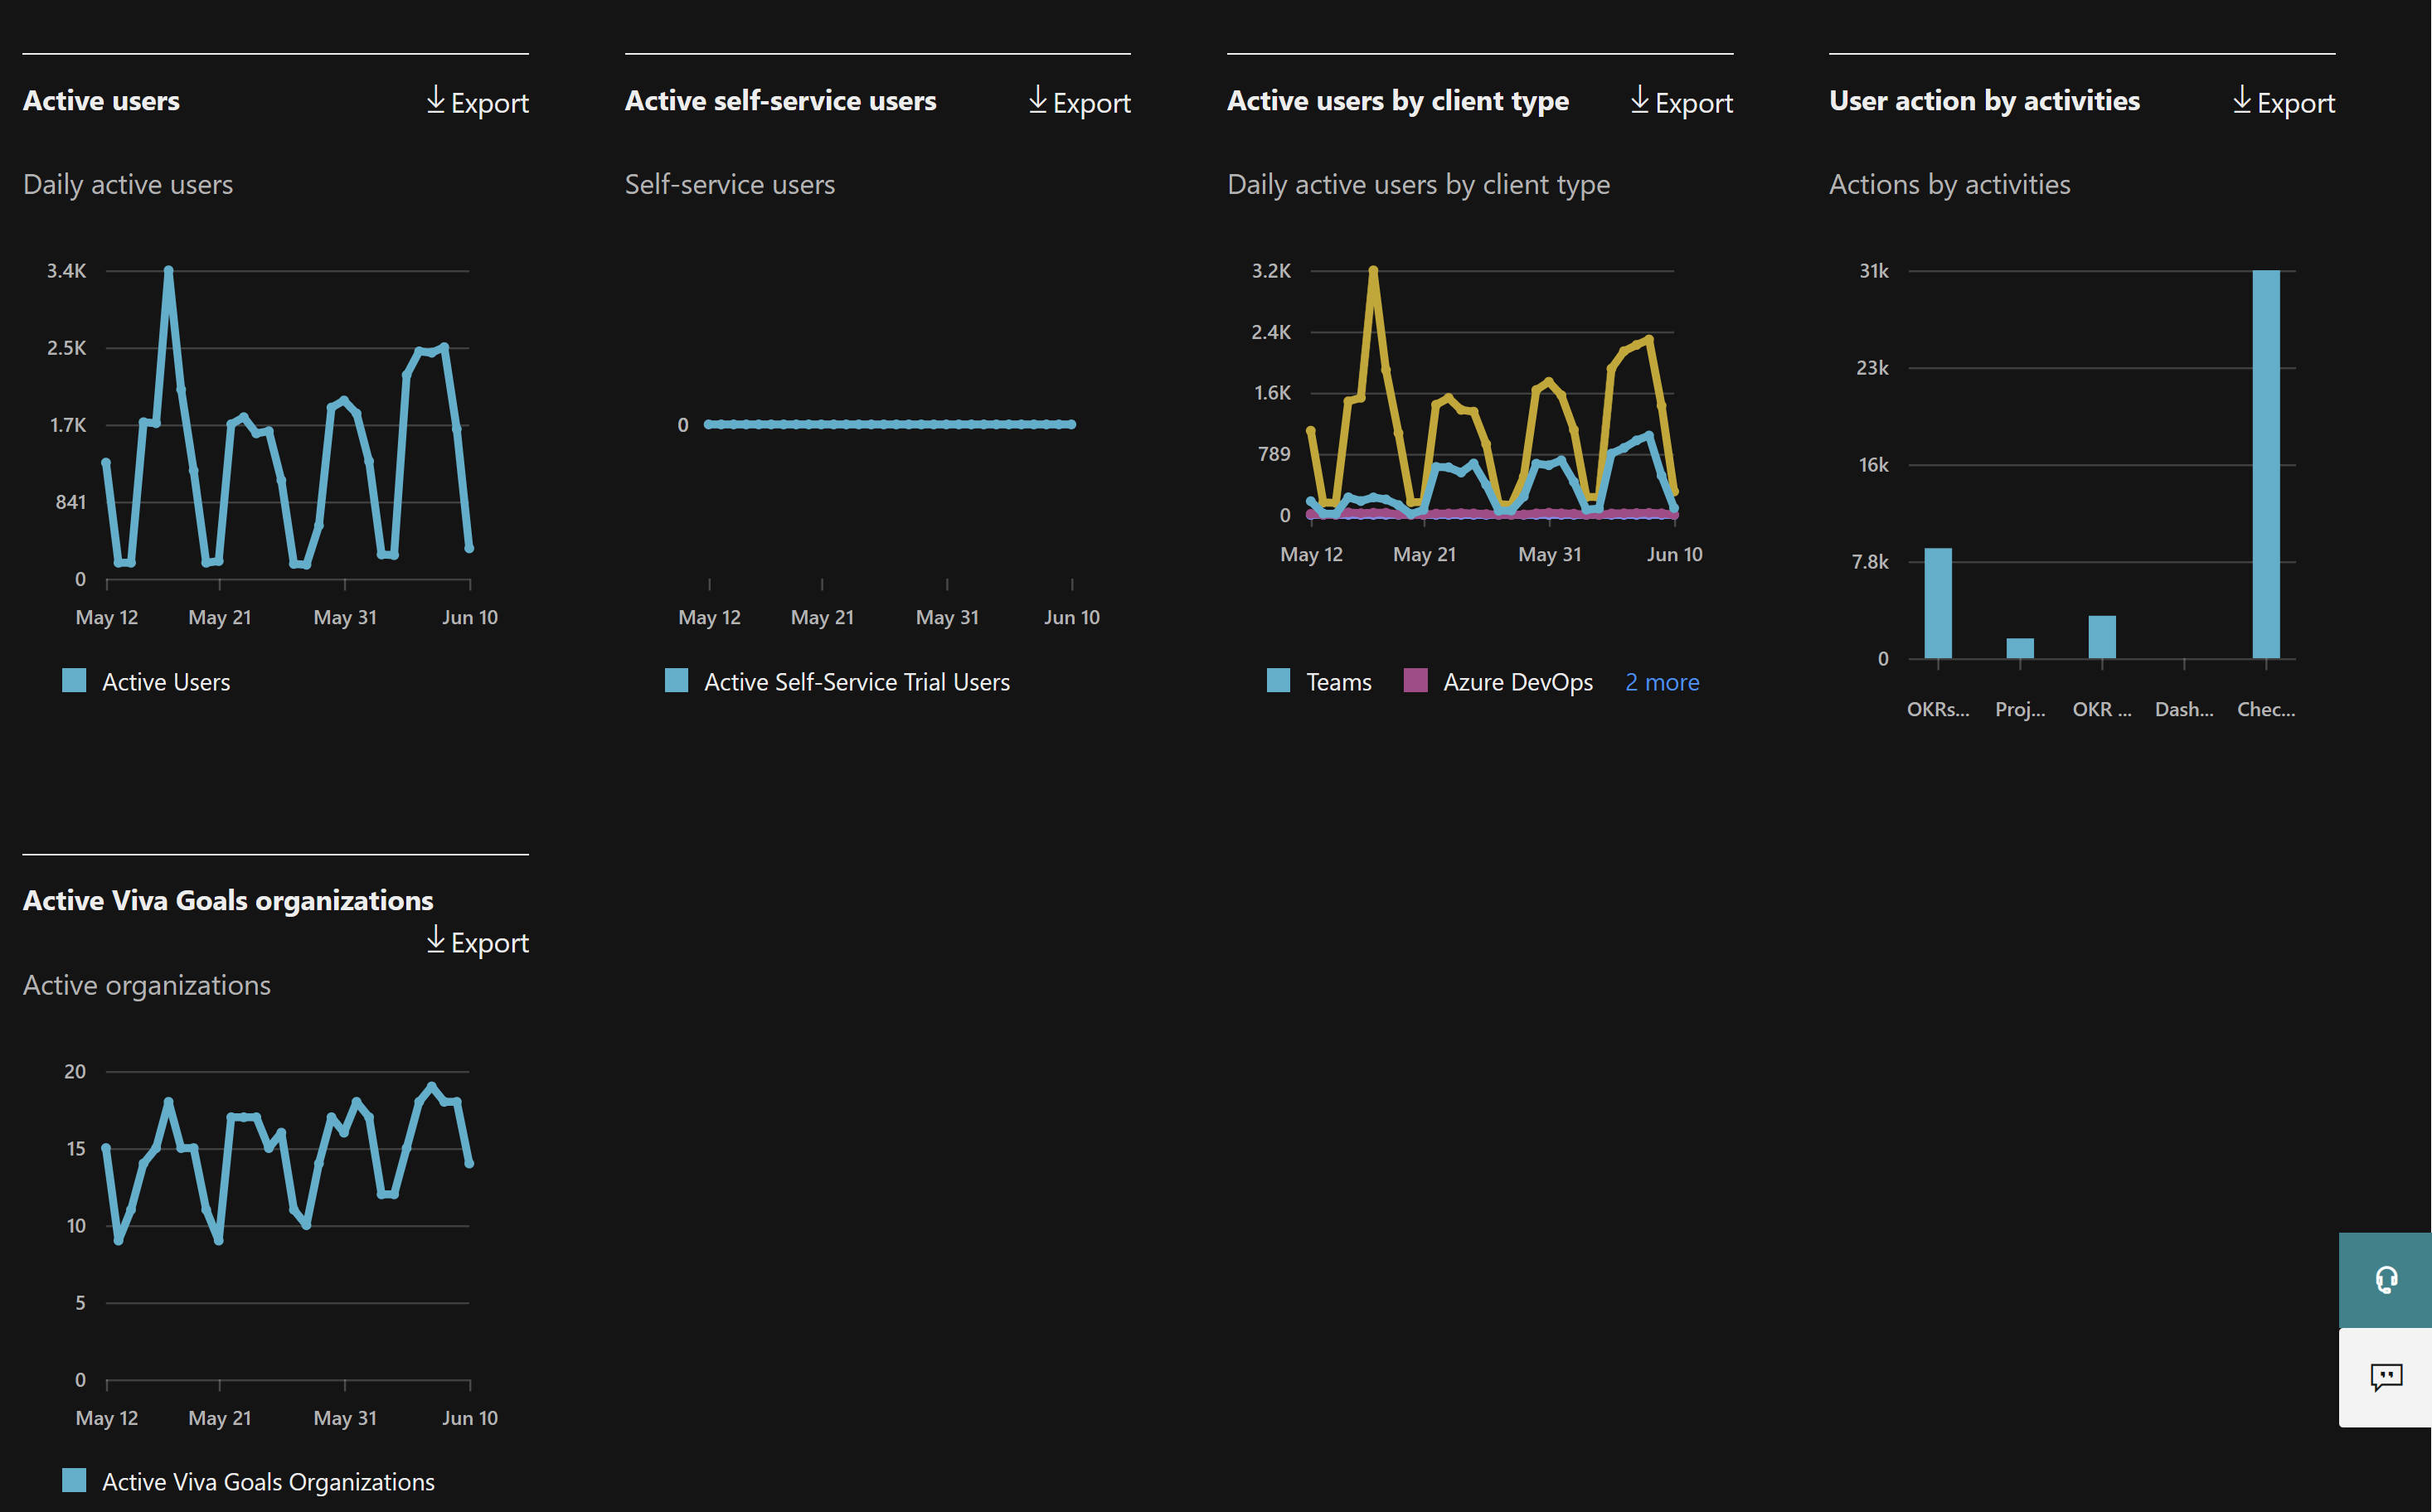Click the peak point of Daily active users
Screen dimensions: 2432x1512
pos(168,271)
